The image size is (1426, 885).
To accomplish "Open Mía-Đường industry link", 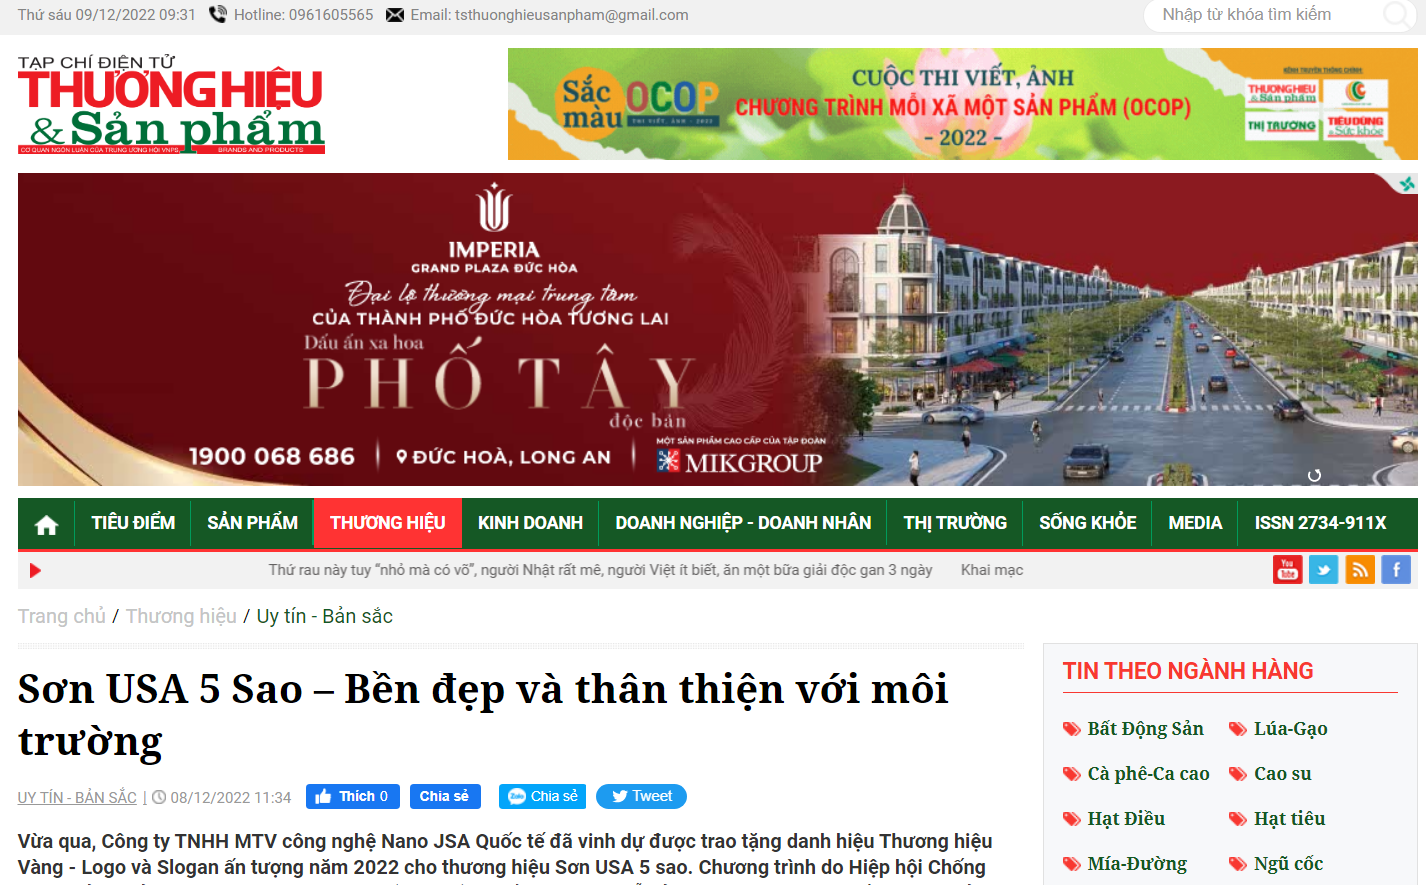I will point(1138,864).
